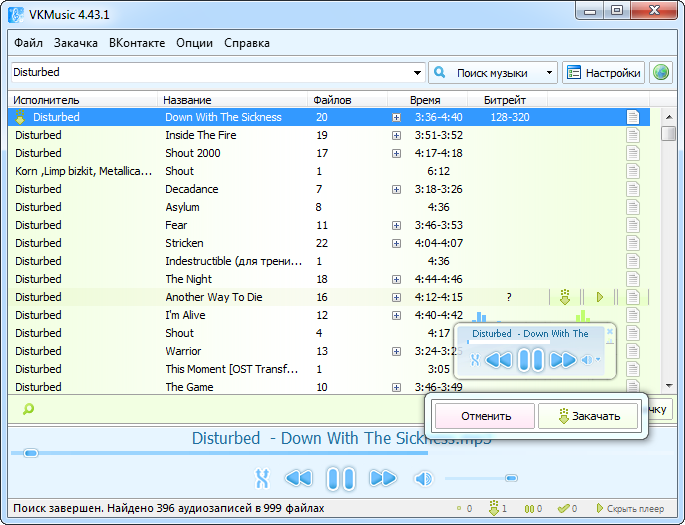This screenshot has height=525, width=685.
Task: Open document icon for Decadance row
Action: click(633, 189)
